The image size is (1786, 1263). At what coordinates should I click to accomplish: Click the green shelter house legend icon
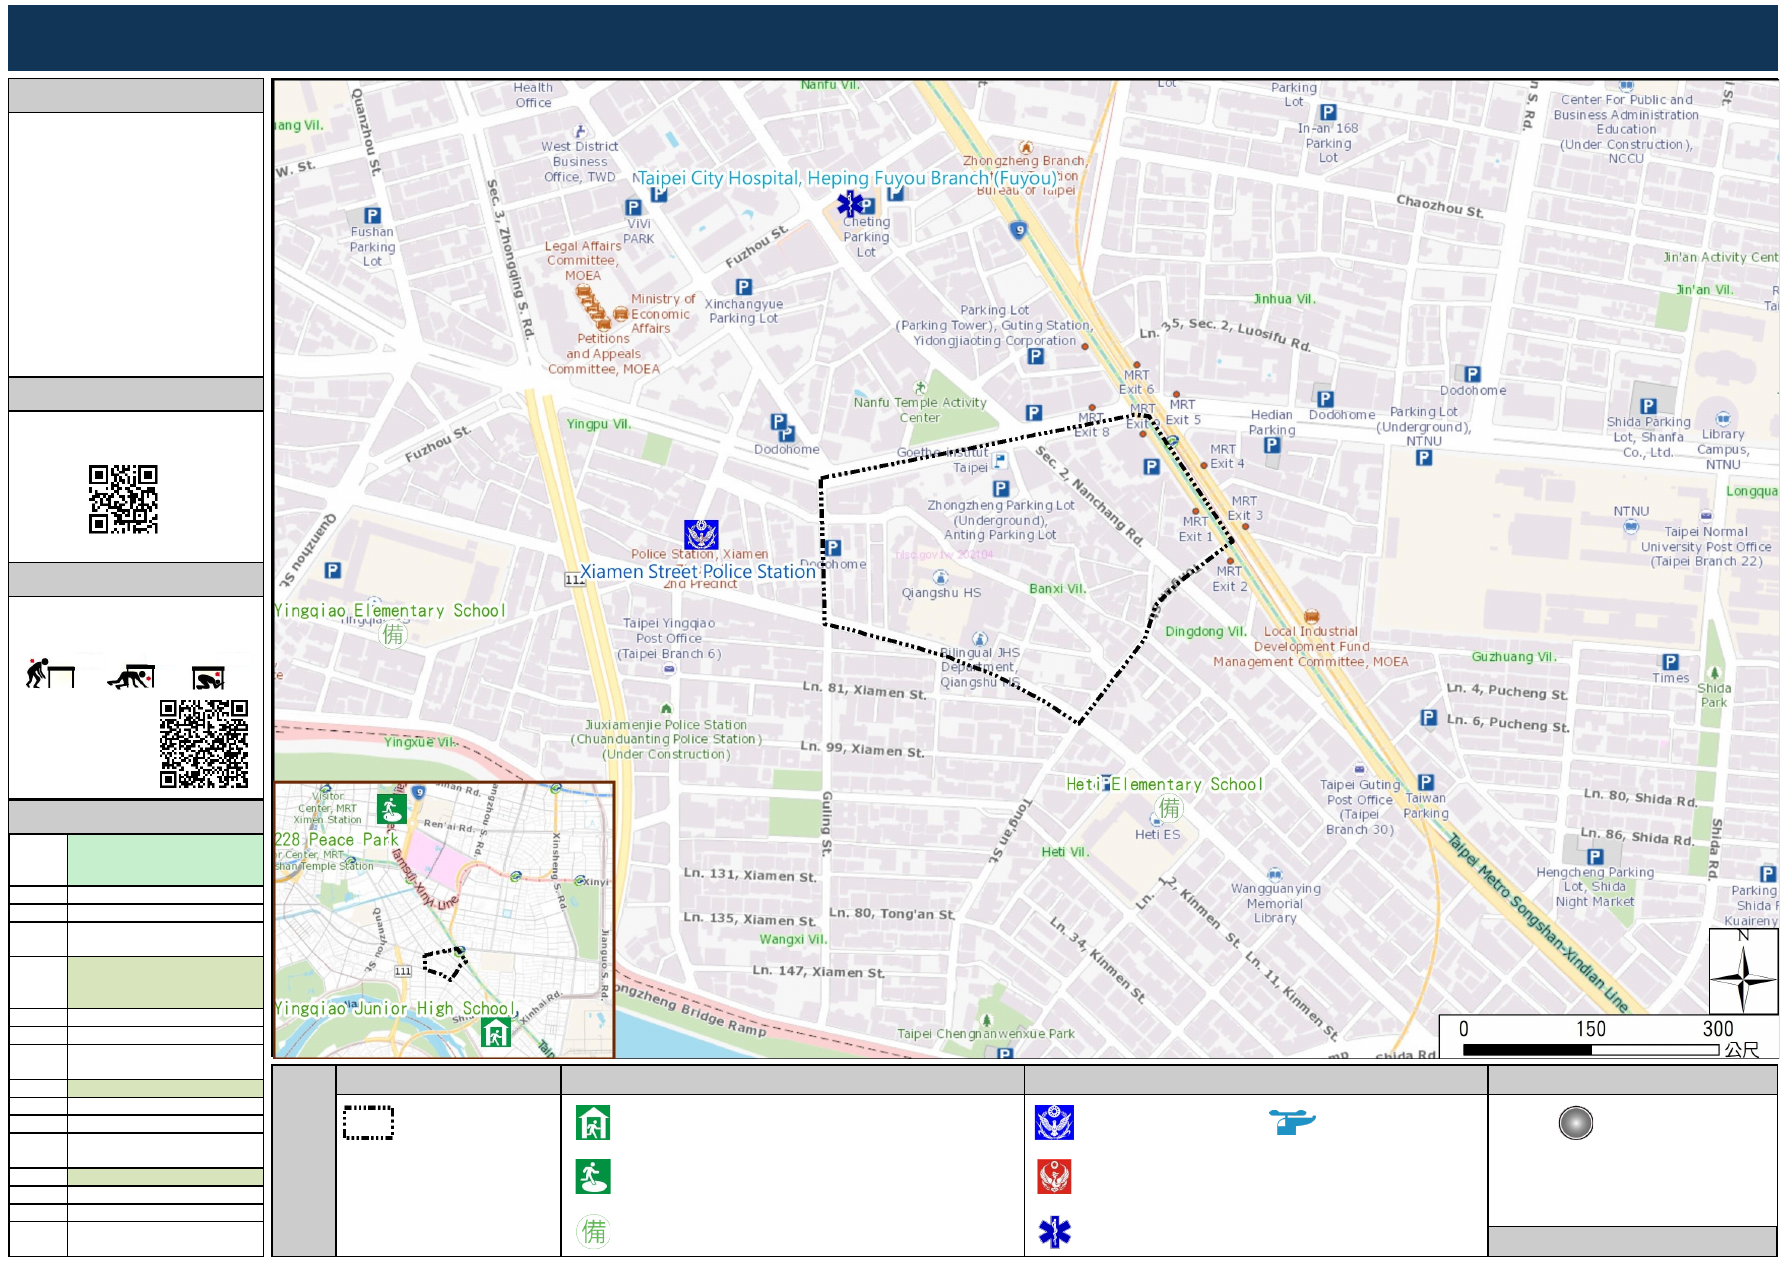point(593,1123)
